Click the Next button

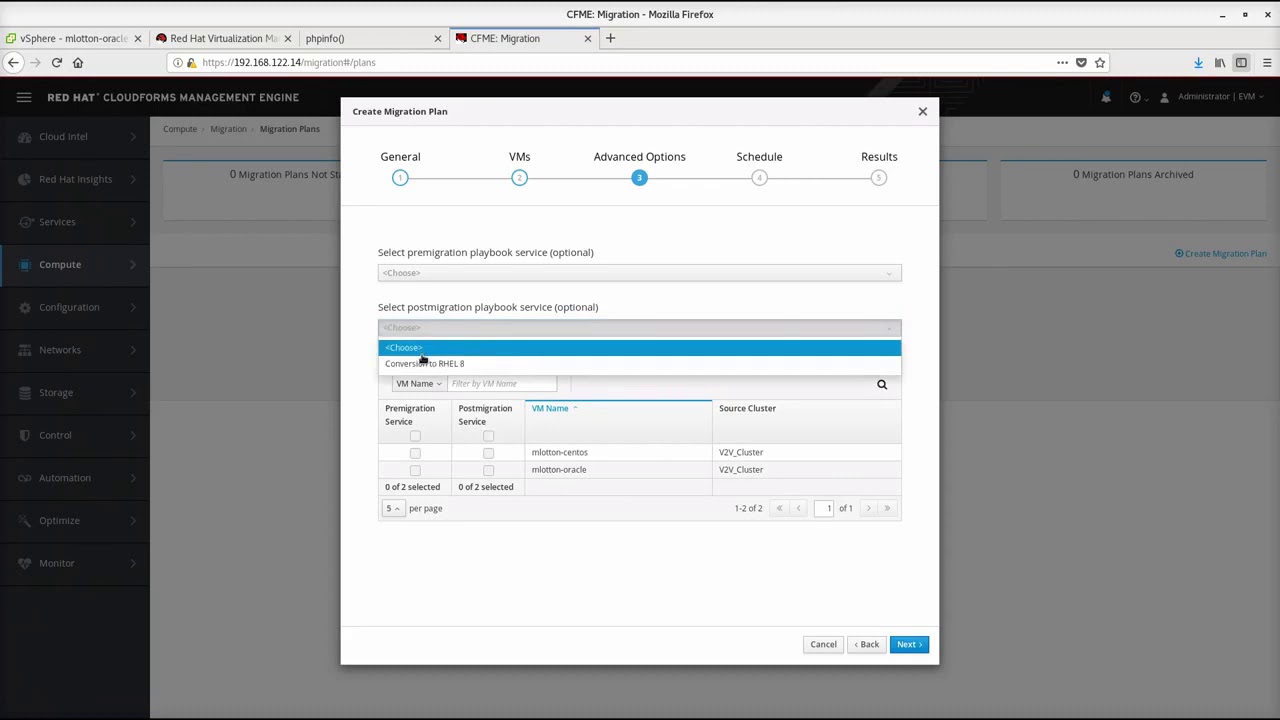(x=909, y=644)
